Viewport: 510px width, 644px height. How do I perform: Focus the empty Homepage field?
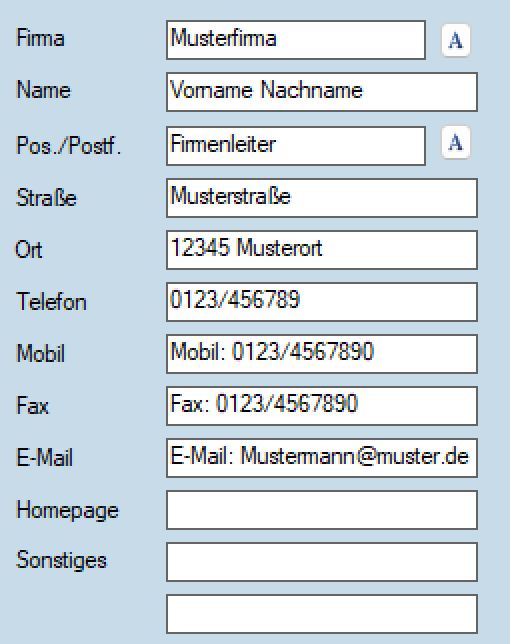322,510
